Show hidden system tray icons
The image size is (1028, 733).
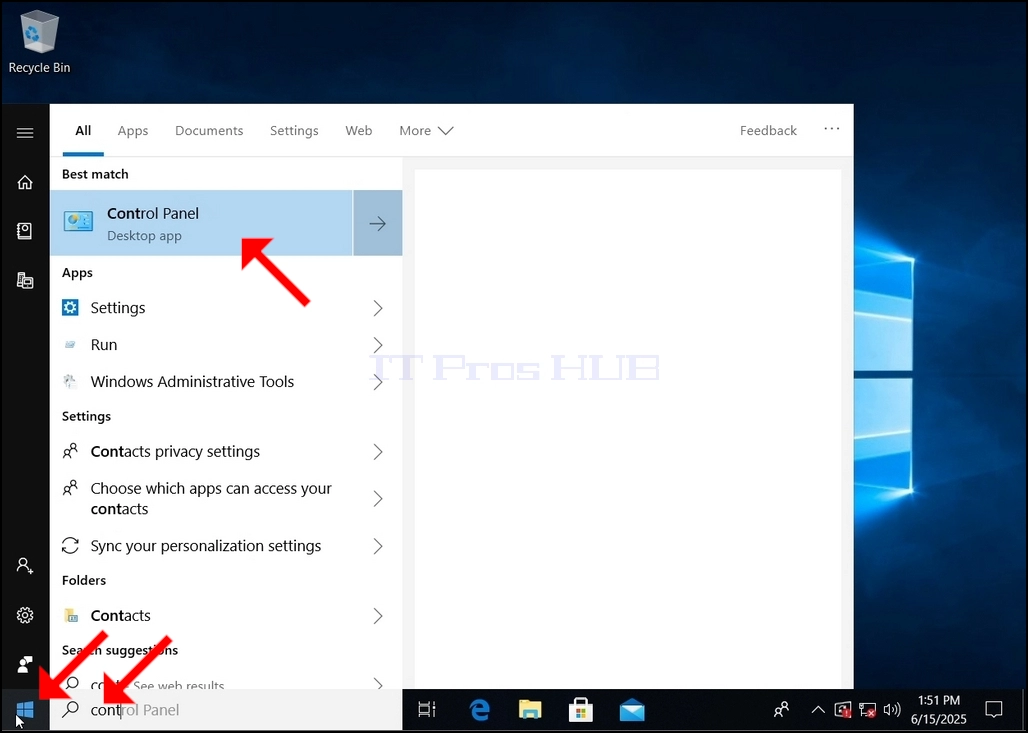818,709
